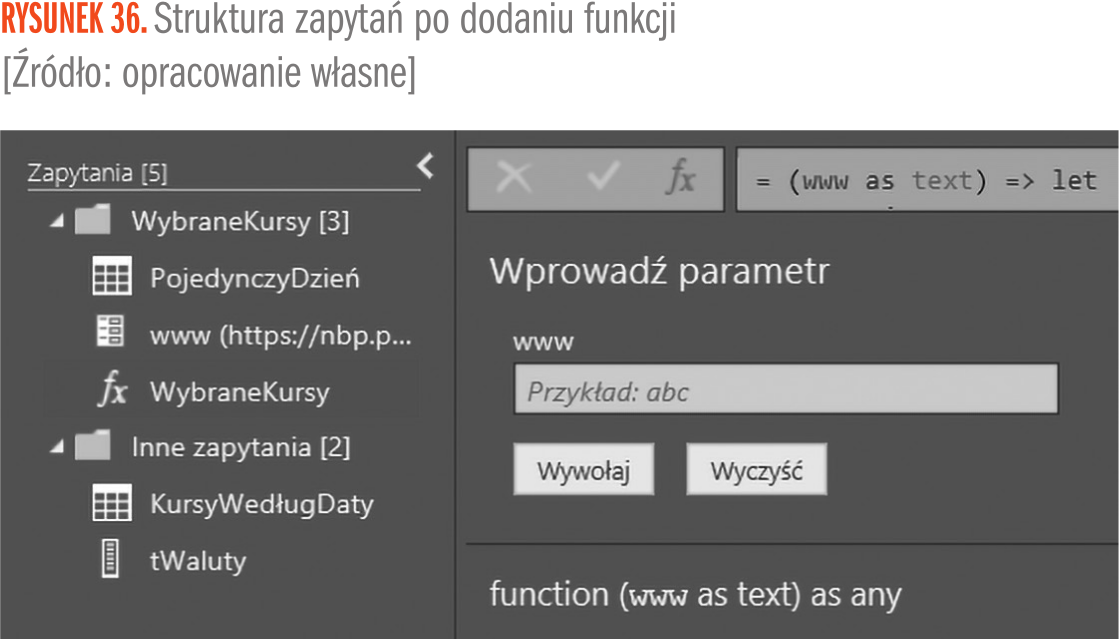This screenshot has height=639, width=1119.
Task: Open the KursyWedługDaty query
Action: pos(261,504)
